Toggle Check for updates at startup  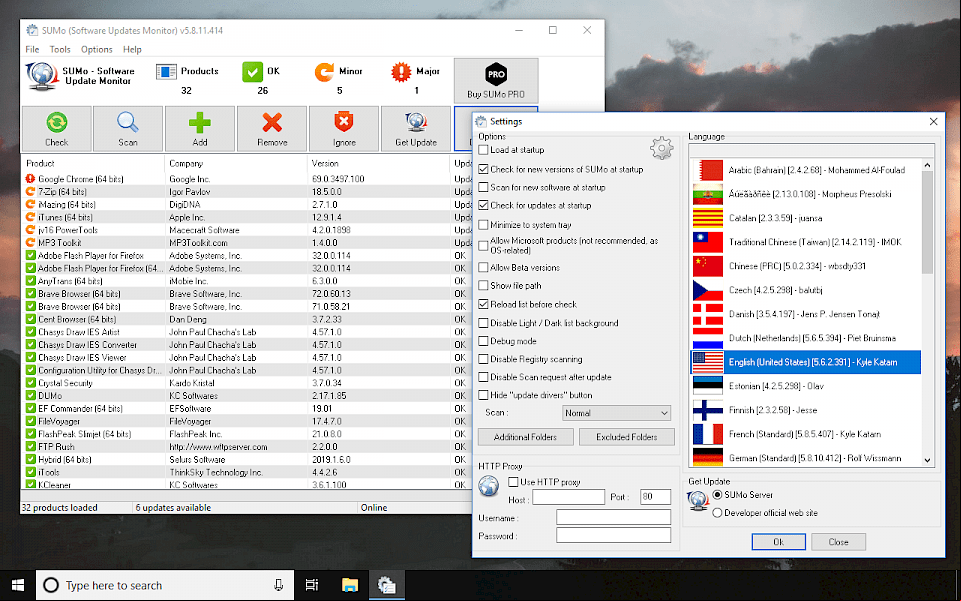click(484, 205)
